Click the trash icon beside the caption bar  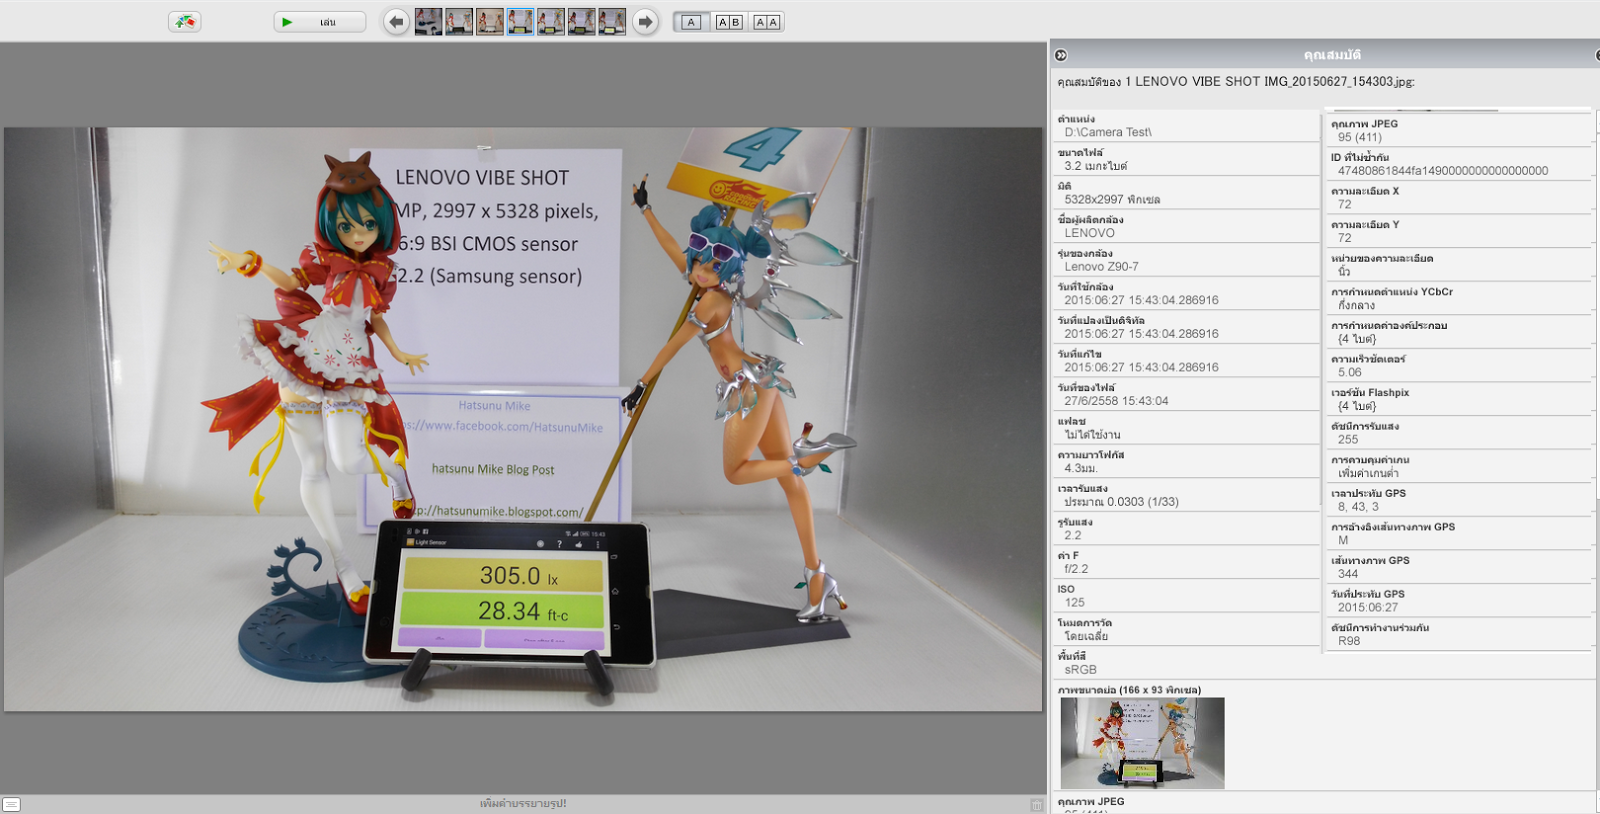1037,804
